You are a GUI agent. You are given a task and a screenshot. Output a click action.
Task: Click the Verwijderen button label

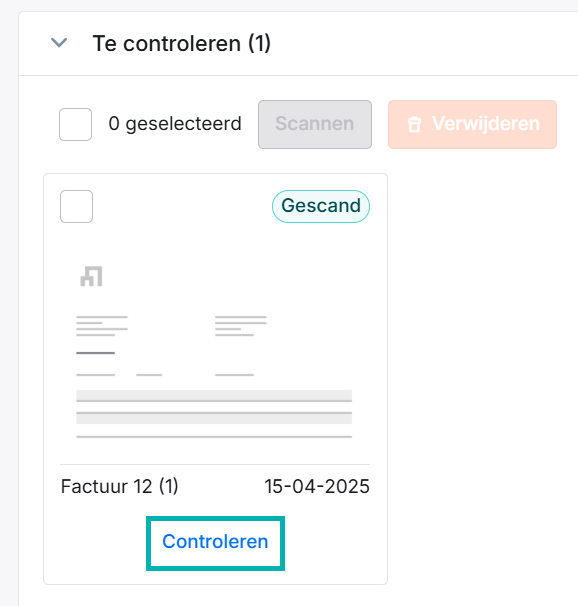pos(486,124)
